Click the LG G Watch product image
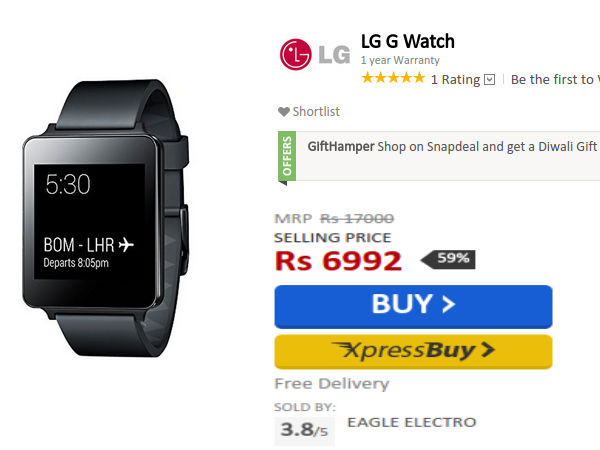The width and height of the screenshot is (600, 450). (x=105, y=218)
